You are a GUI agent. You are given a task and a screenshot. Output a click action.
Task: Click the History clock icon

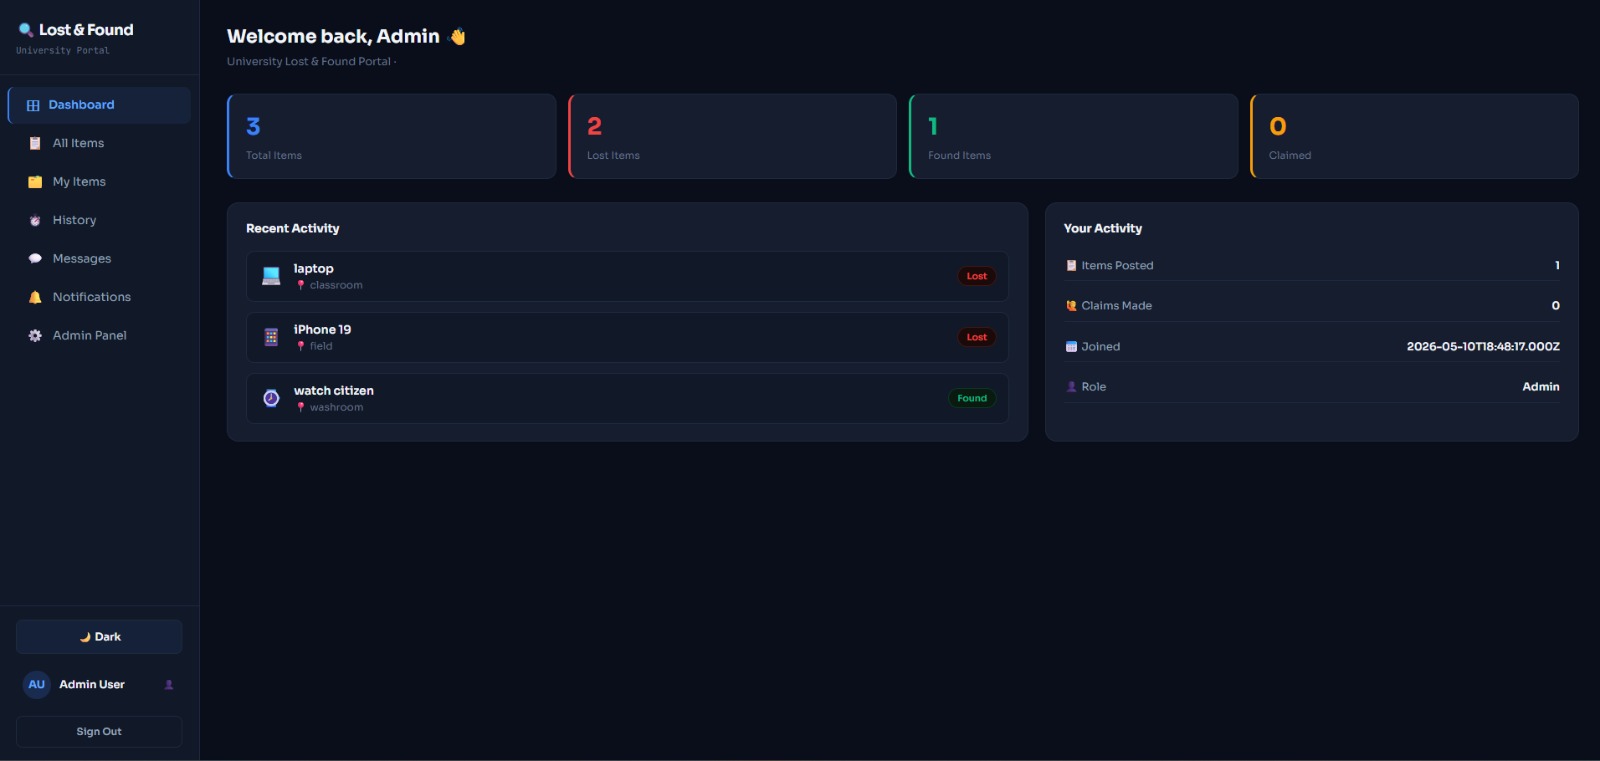coord(35,220)
